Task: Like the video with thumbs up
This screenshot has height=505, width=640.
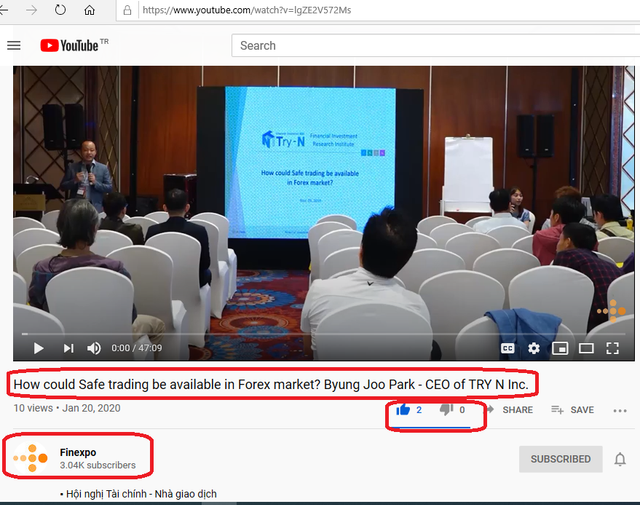Action: 403,409
